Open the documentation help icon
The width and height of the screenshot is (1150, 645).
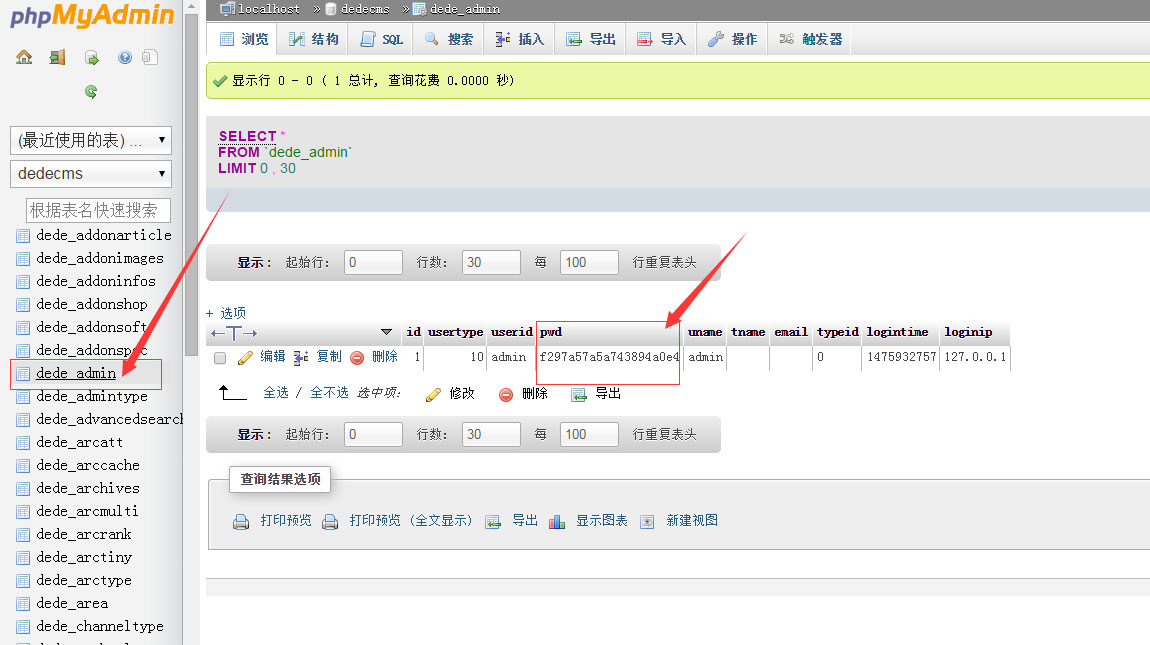(125, 57)
